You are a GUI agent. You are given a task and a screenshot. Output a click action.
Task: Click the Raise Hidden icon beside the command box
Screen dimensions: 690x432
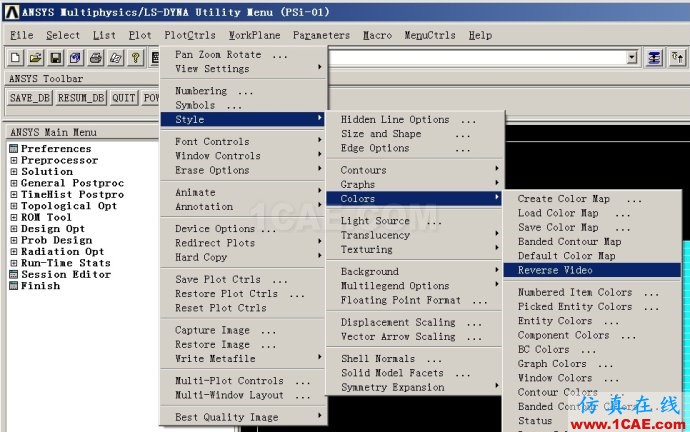click(x=654, y=58)
